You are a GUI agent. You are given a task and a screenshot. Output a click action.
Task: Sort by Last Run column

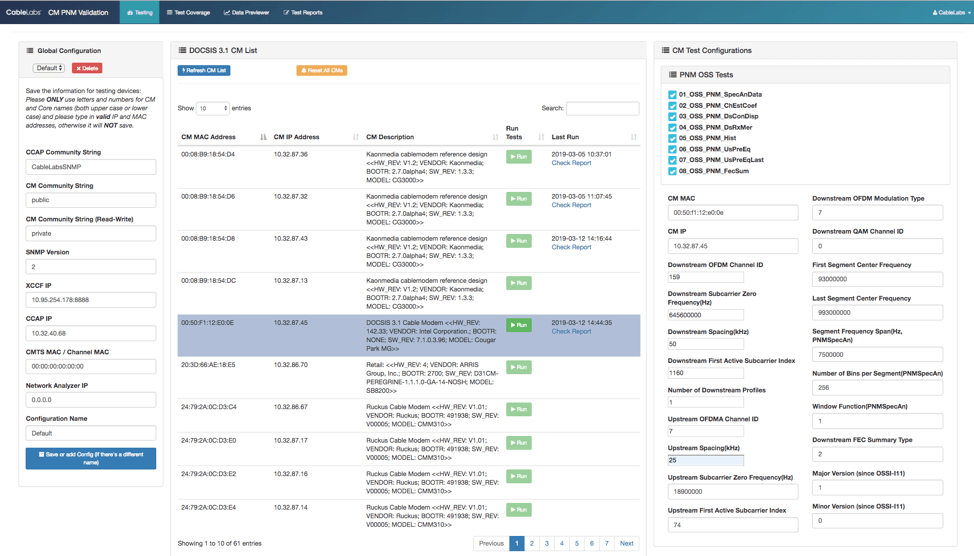tap(594, 137)
